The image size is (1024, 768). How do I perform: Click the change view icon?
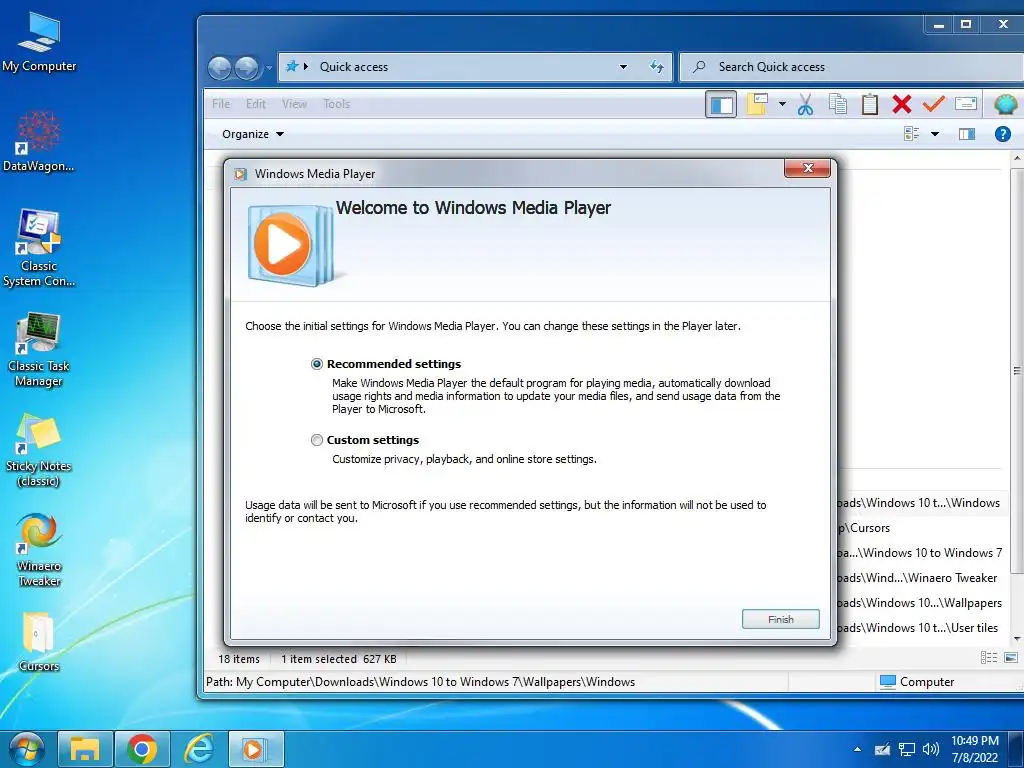click(x=912, y=134)
